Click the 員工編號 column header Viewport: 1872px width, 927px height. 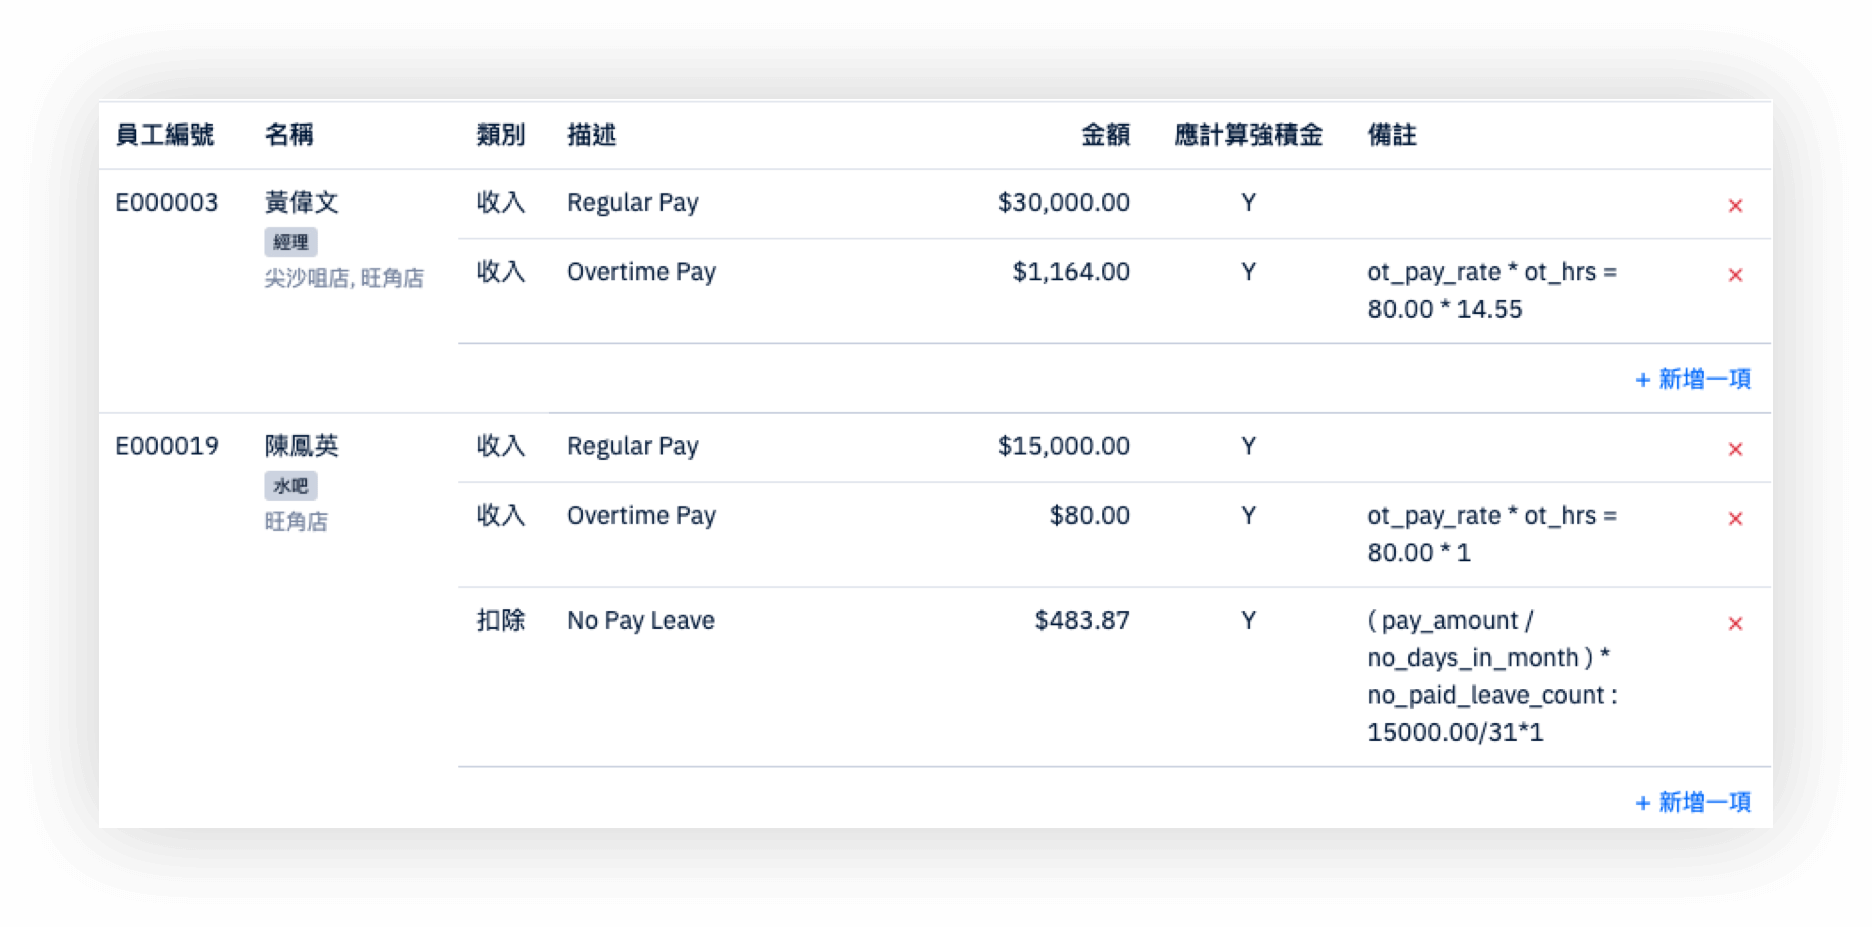click(165, 135)
